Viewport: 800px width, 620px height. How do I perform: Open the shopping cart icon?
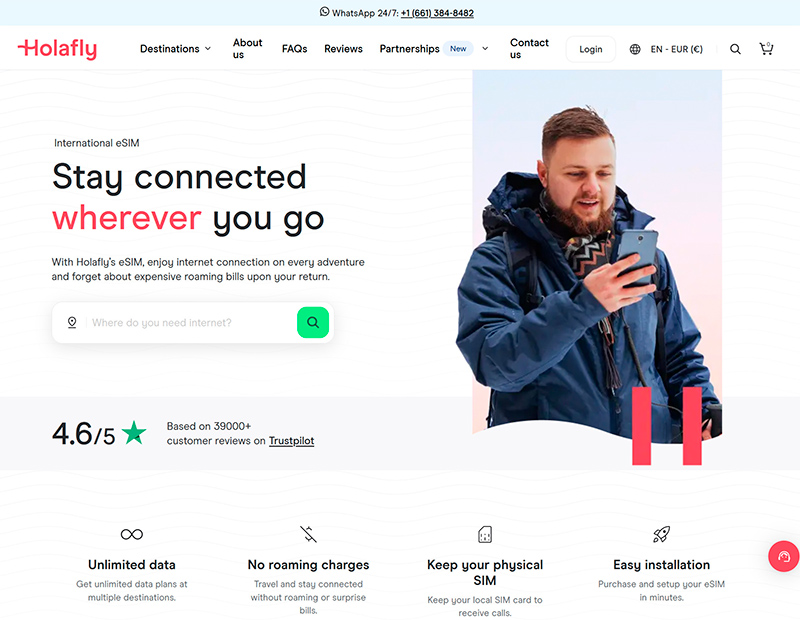[x=766, y=48]
